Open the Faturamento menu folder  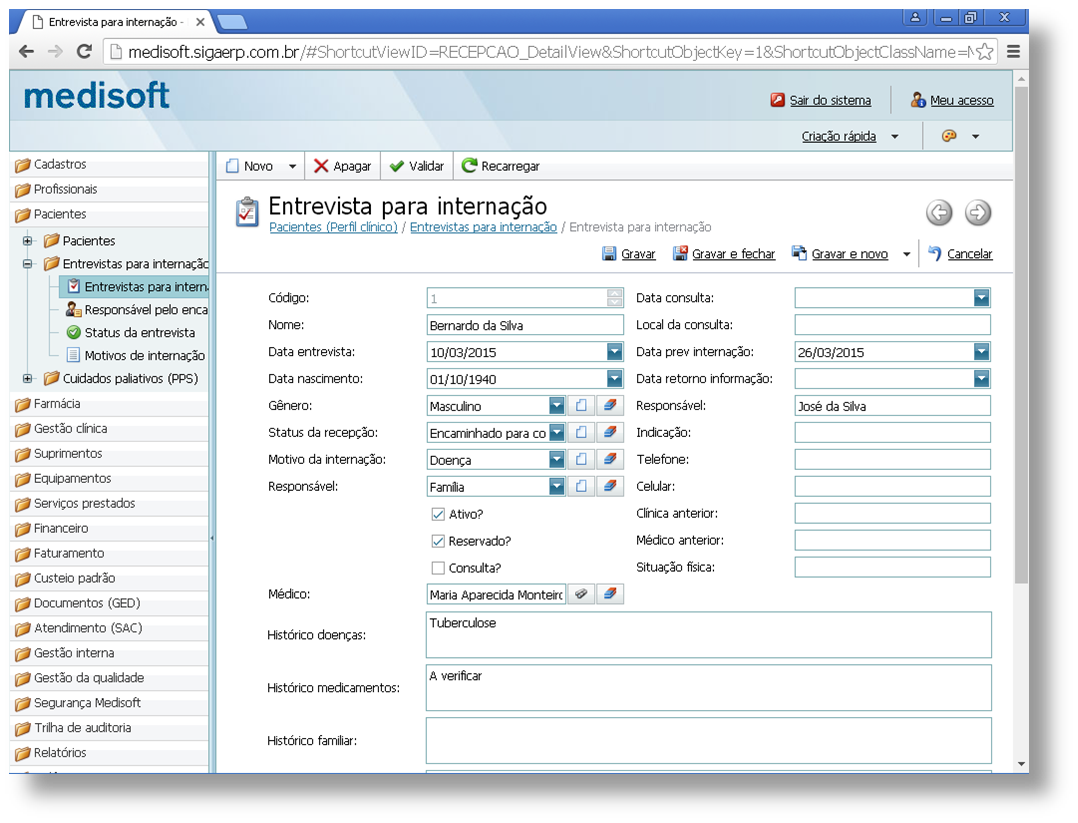109,553
